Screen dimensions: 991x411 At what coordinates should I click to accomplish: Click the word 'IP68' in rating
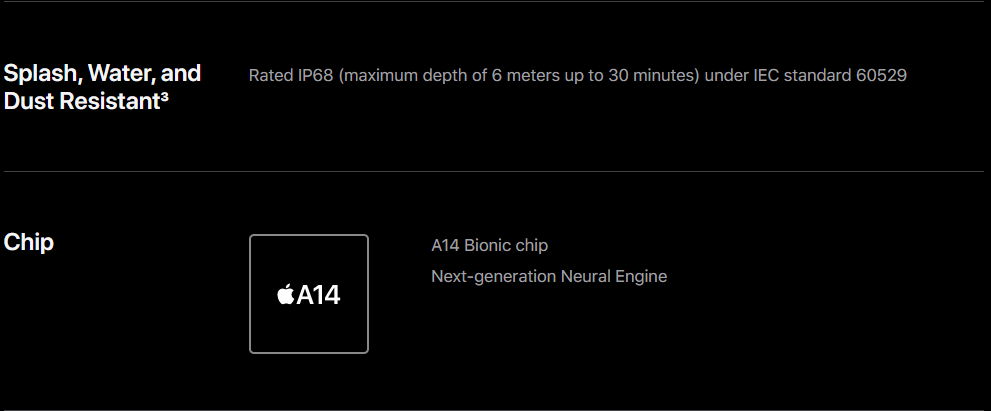tap(315, 76)
